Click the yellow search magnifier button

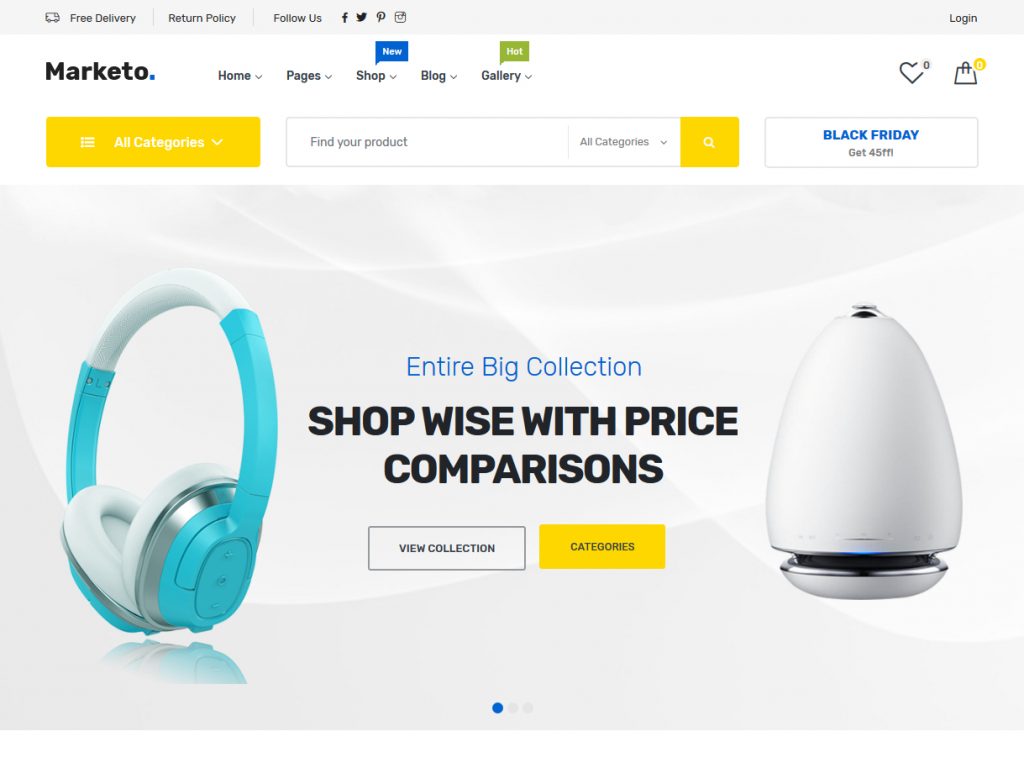click(x=709, y=142)
